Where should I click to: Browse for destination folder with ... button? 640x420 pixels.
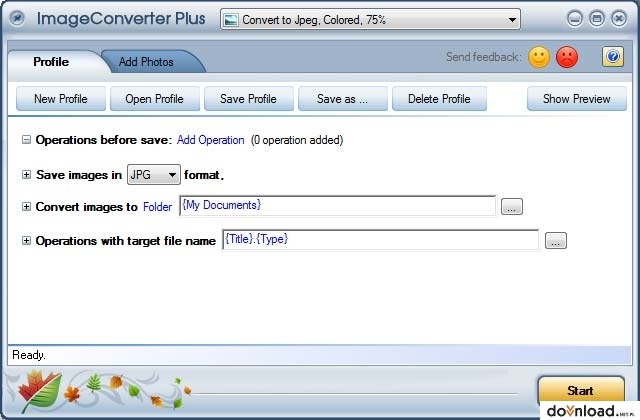tap(512, 207)
